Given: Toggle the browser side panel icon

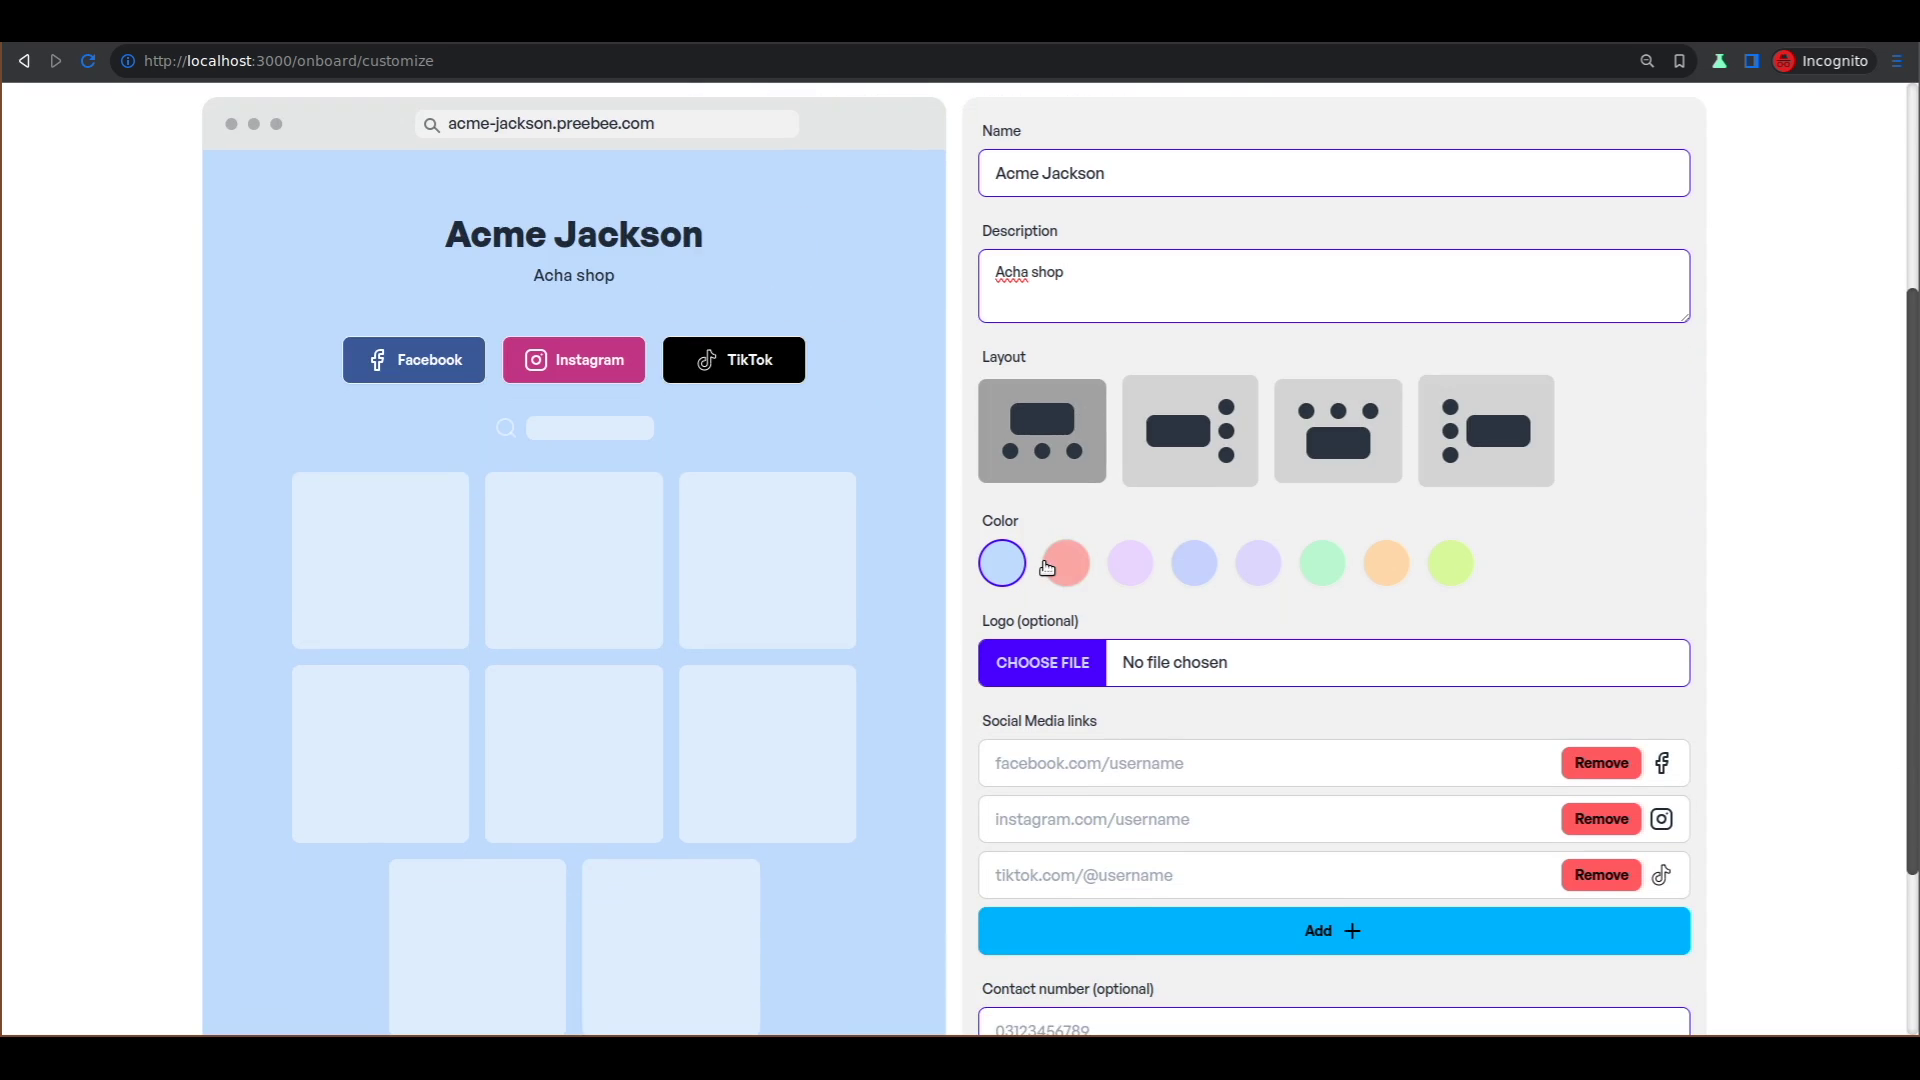Looking at the screenshot, I should [1751, 61].
